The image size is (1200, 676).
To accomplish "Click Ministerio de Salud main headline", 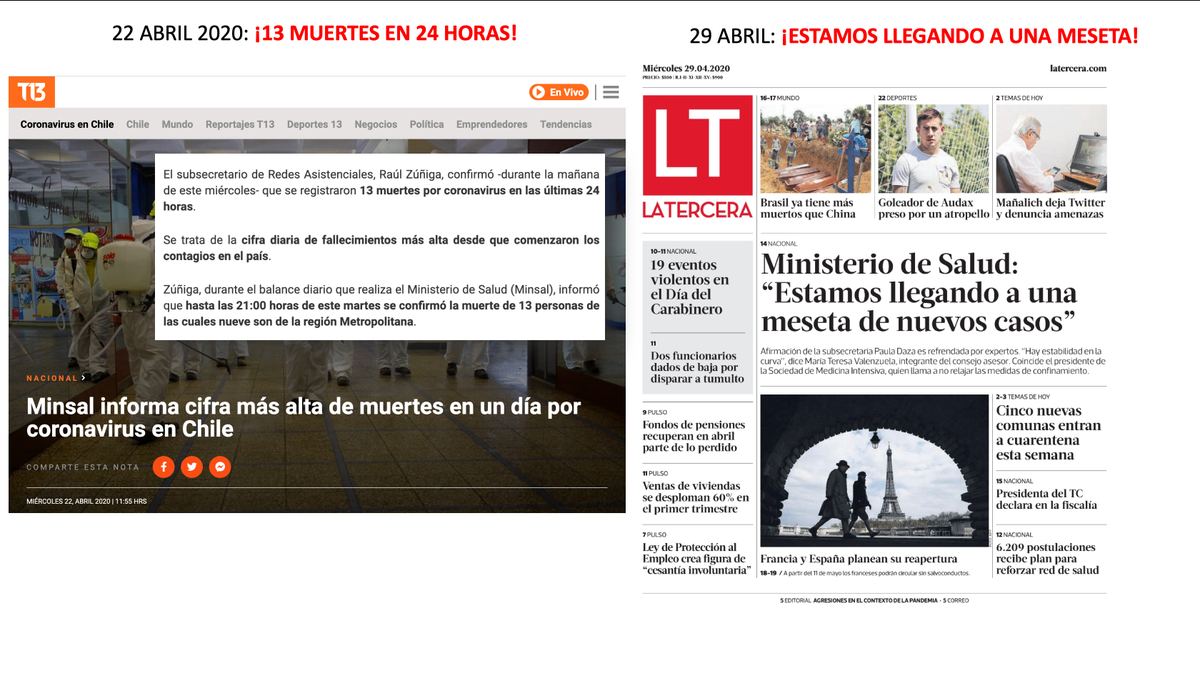I will click(919, 293).
